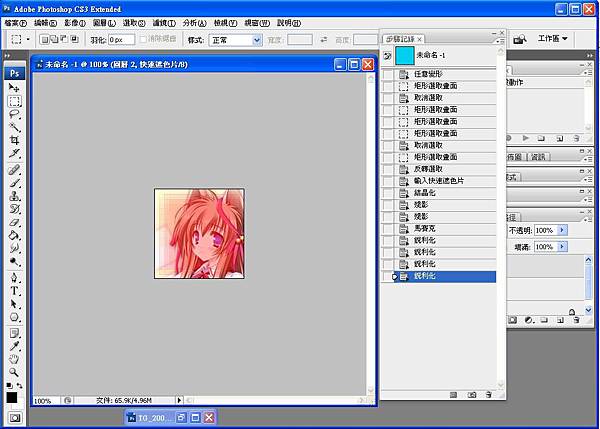Select the Zoom tool
This screenshot has width=600, height=429.
(x=15, y=372)
